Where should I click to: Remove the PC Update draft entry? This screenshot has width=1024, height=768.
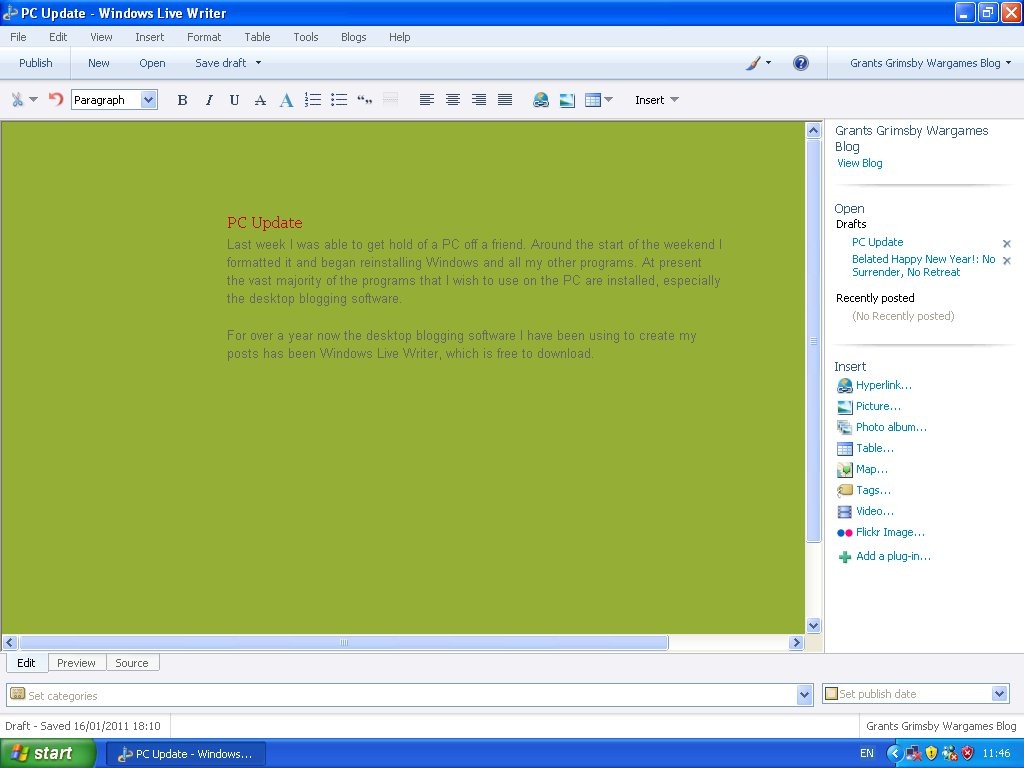click(x=1006, y=244)
